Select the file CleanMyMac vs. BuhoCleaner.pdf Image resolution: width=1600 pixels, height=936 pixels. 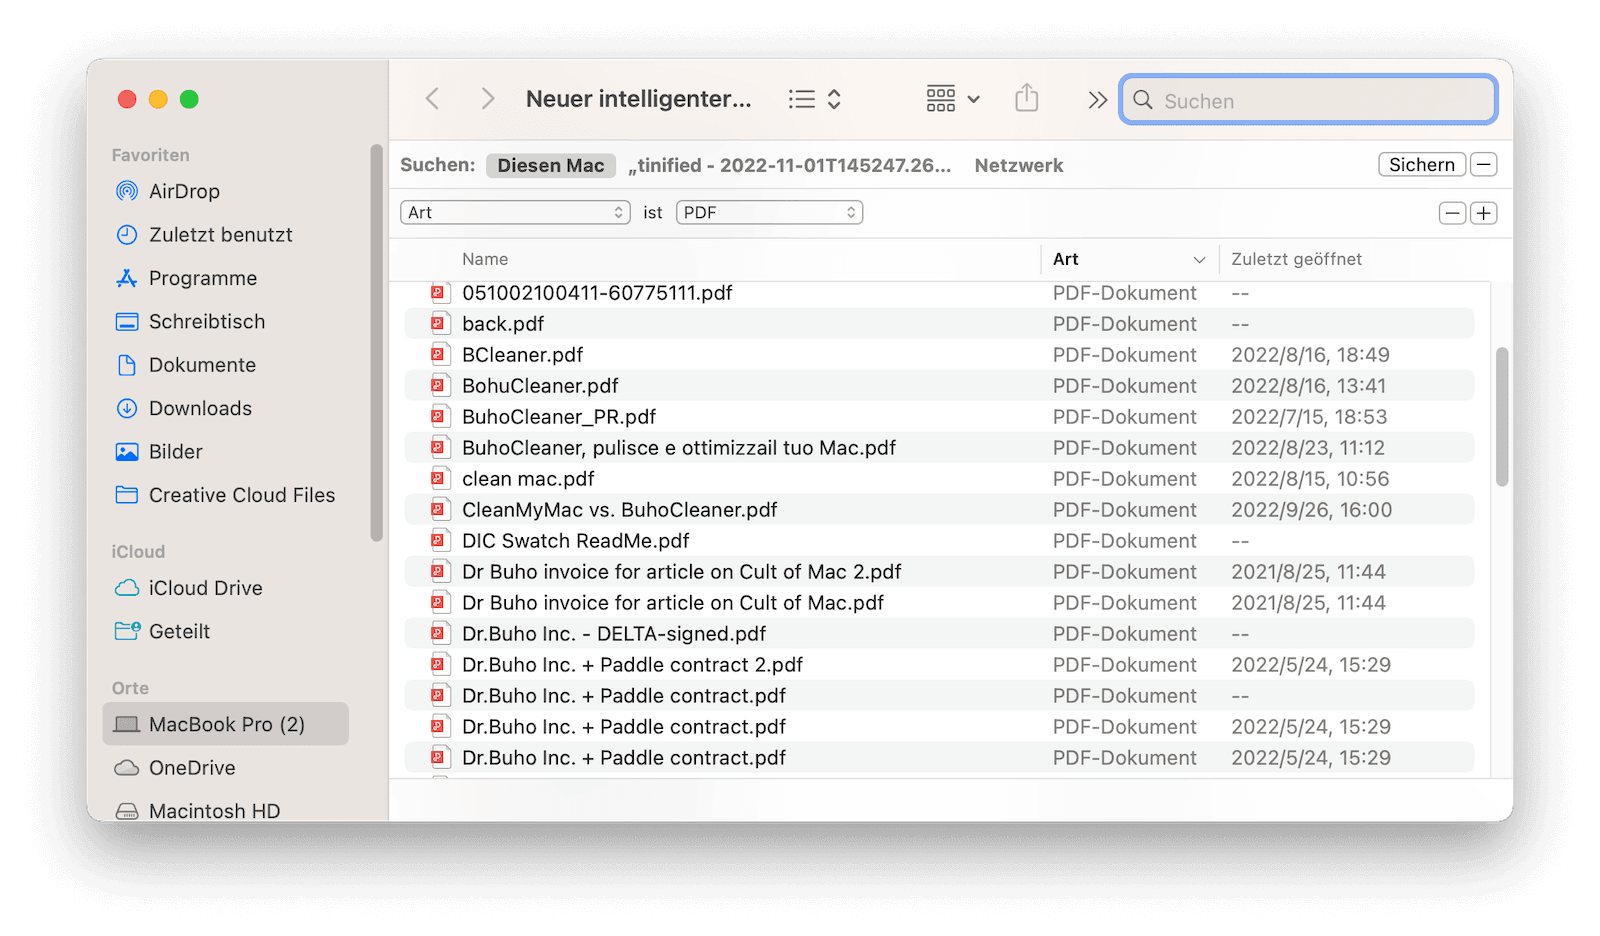click(x=619, y=509)
